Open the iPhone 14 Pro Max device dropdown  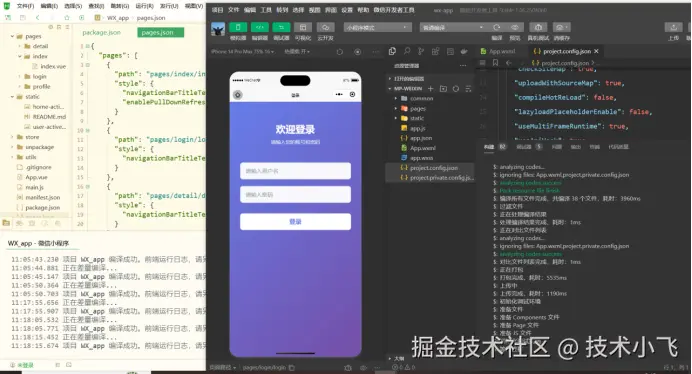point(242,52)
